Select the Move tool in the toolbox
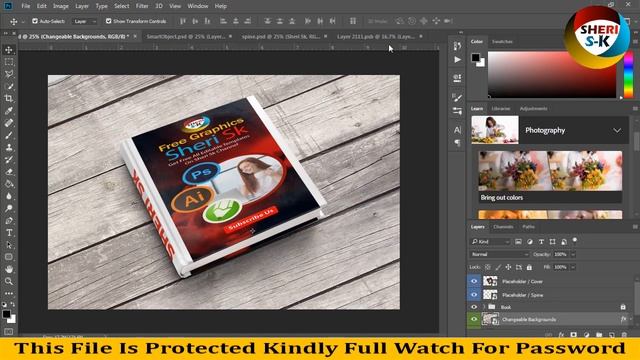 9,50
